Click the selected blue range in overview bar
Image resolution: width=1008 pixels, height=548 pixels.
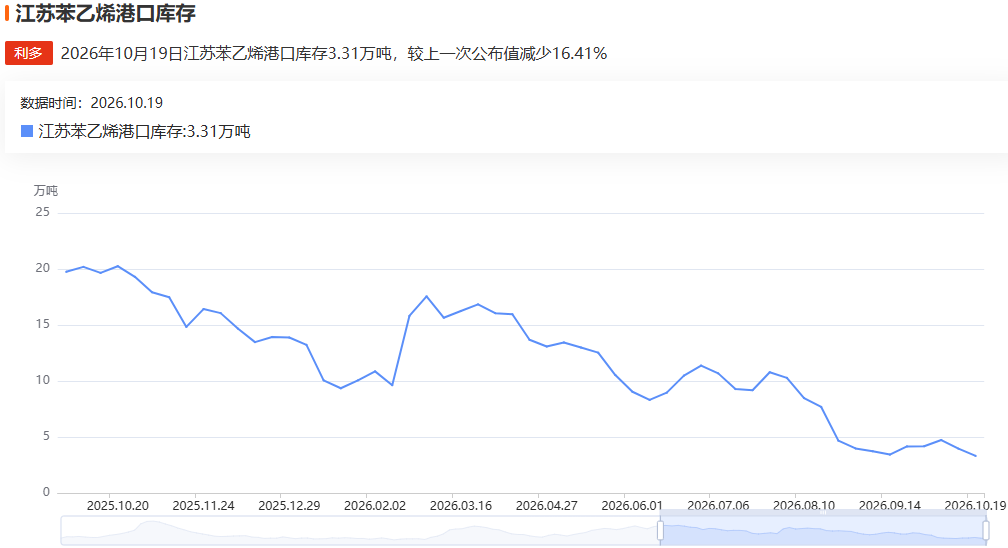coord(823,531)
